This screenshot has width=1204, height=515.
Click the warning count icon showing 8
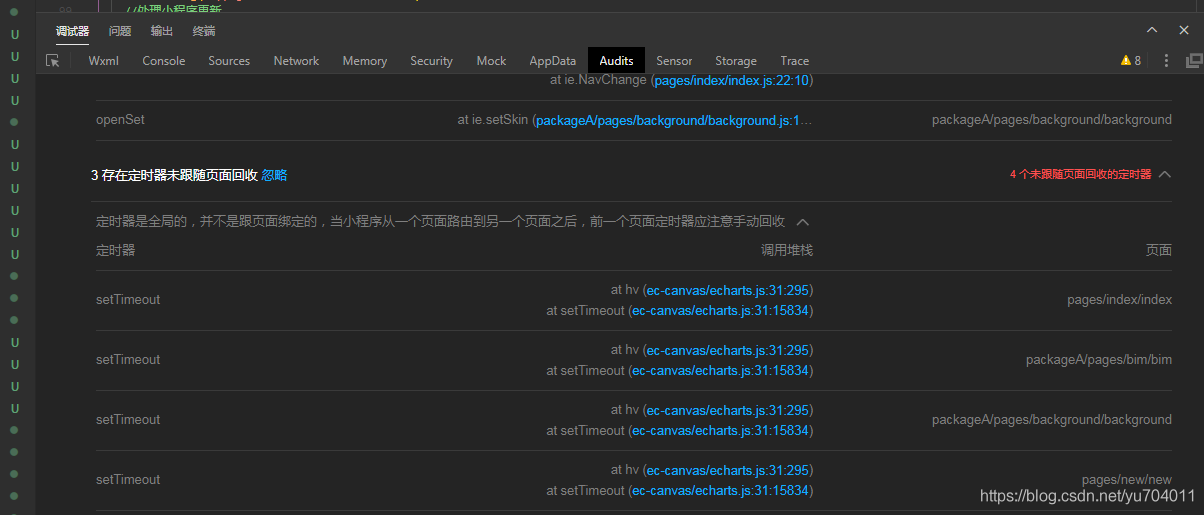coord(1131,61)
